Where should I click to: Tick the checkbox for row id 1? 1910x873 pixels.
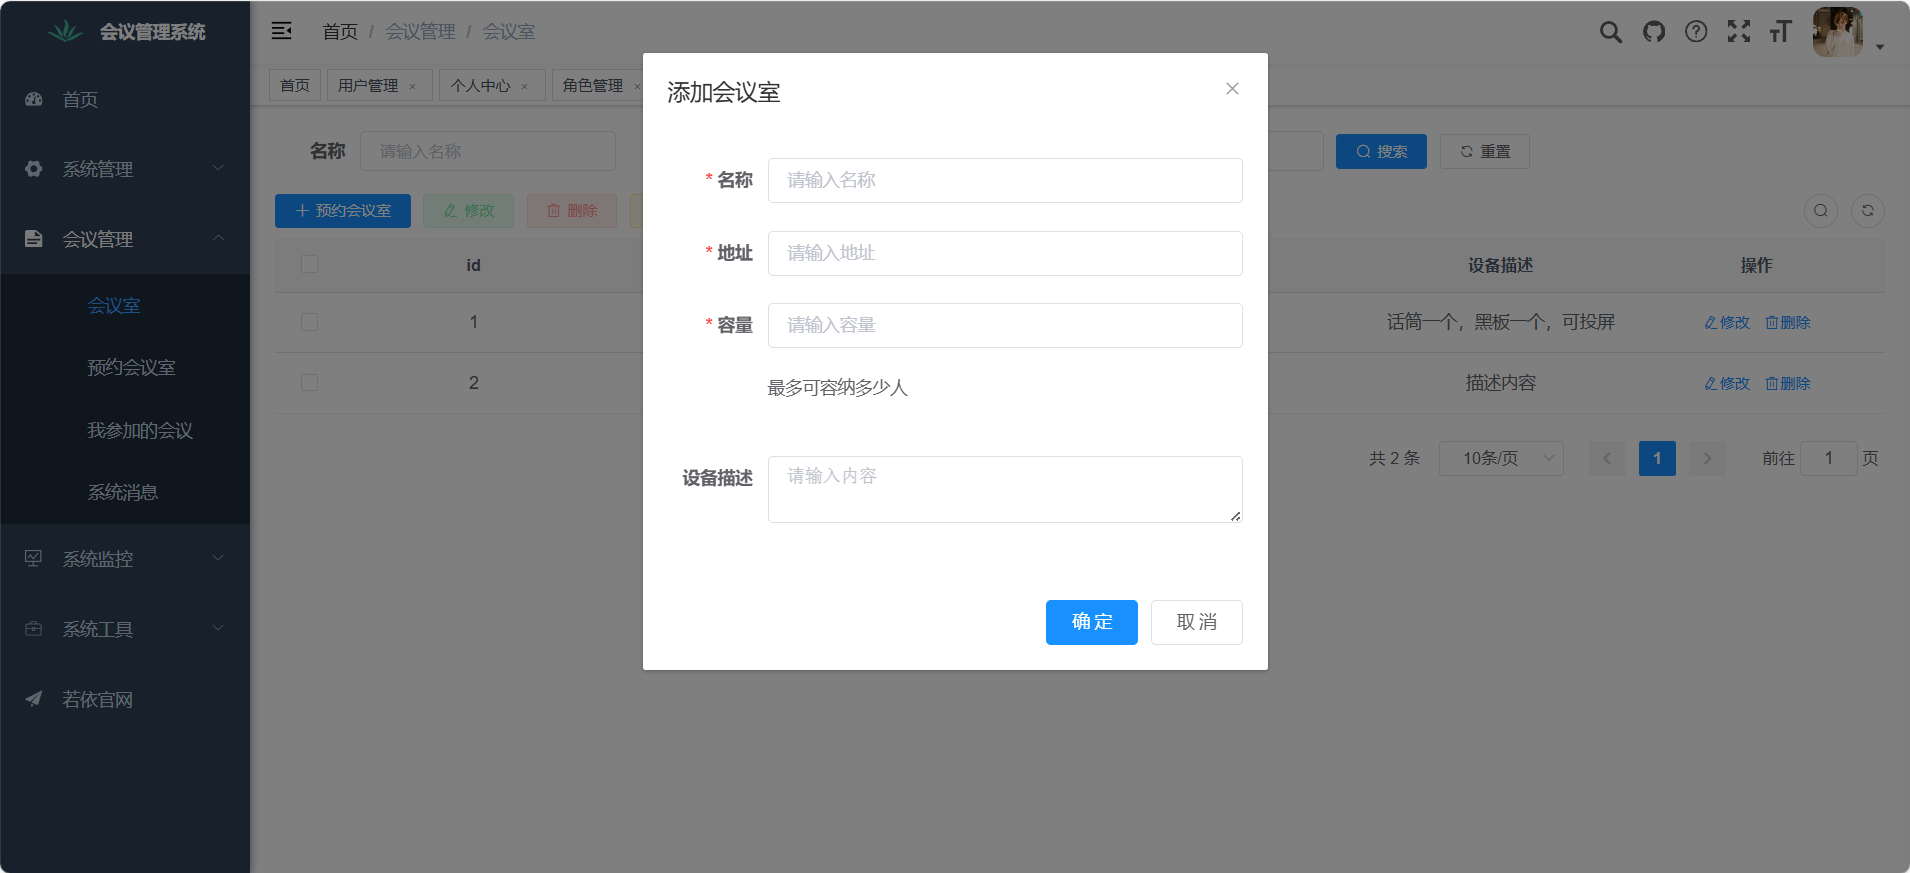[x=309, y=322]
